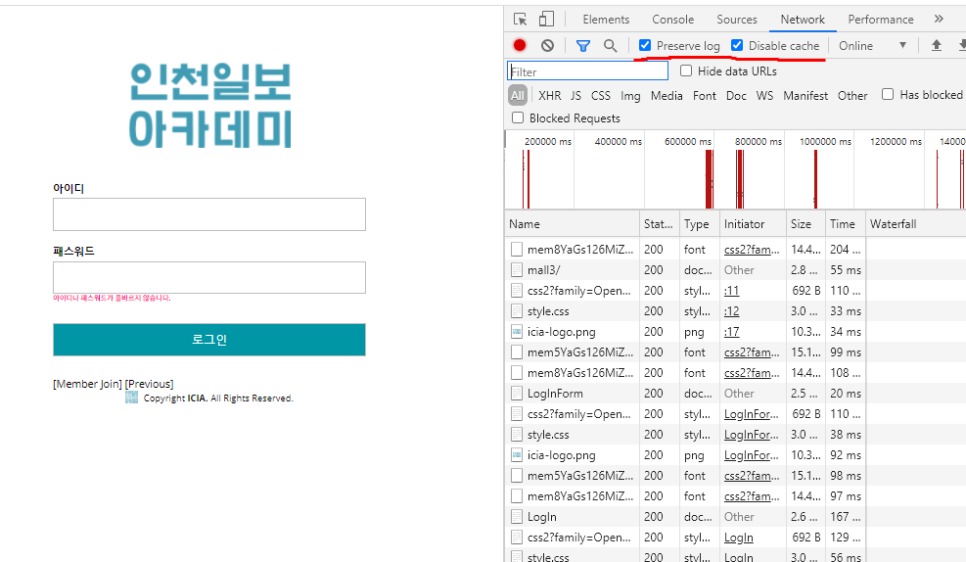Open the [Member Join] link
The image size is (966, 562).
[87, 384]
